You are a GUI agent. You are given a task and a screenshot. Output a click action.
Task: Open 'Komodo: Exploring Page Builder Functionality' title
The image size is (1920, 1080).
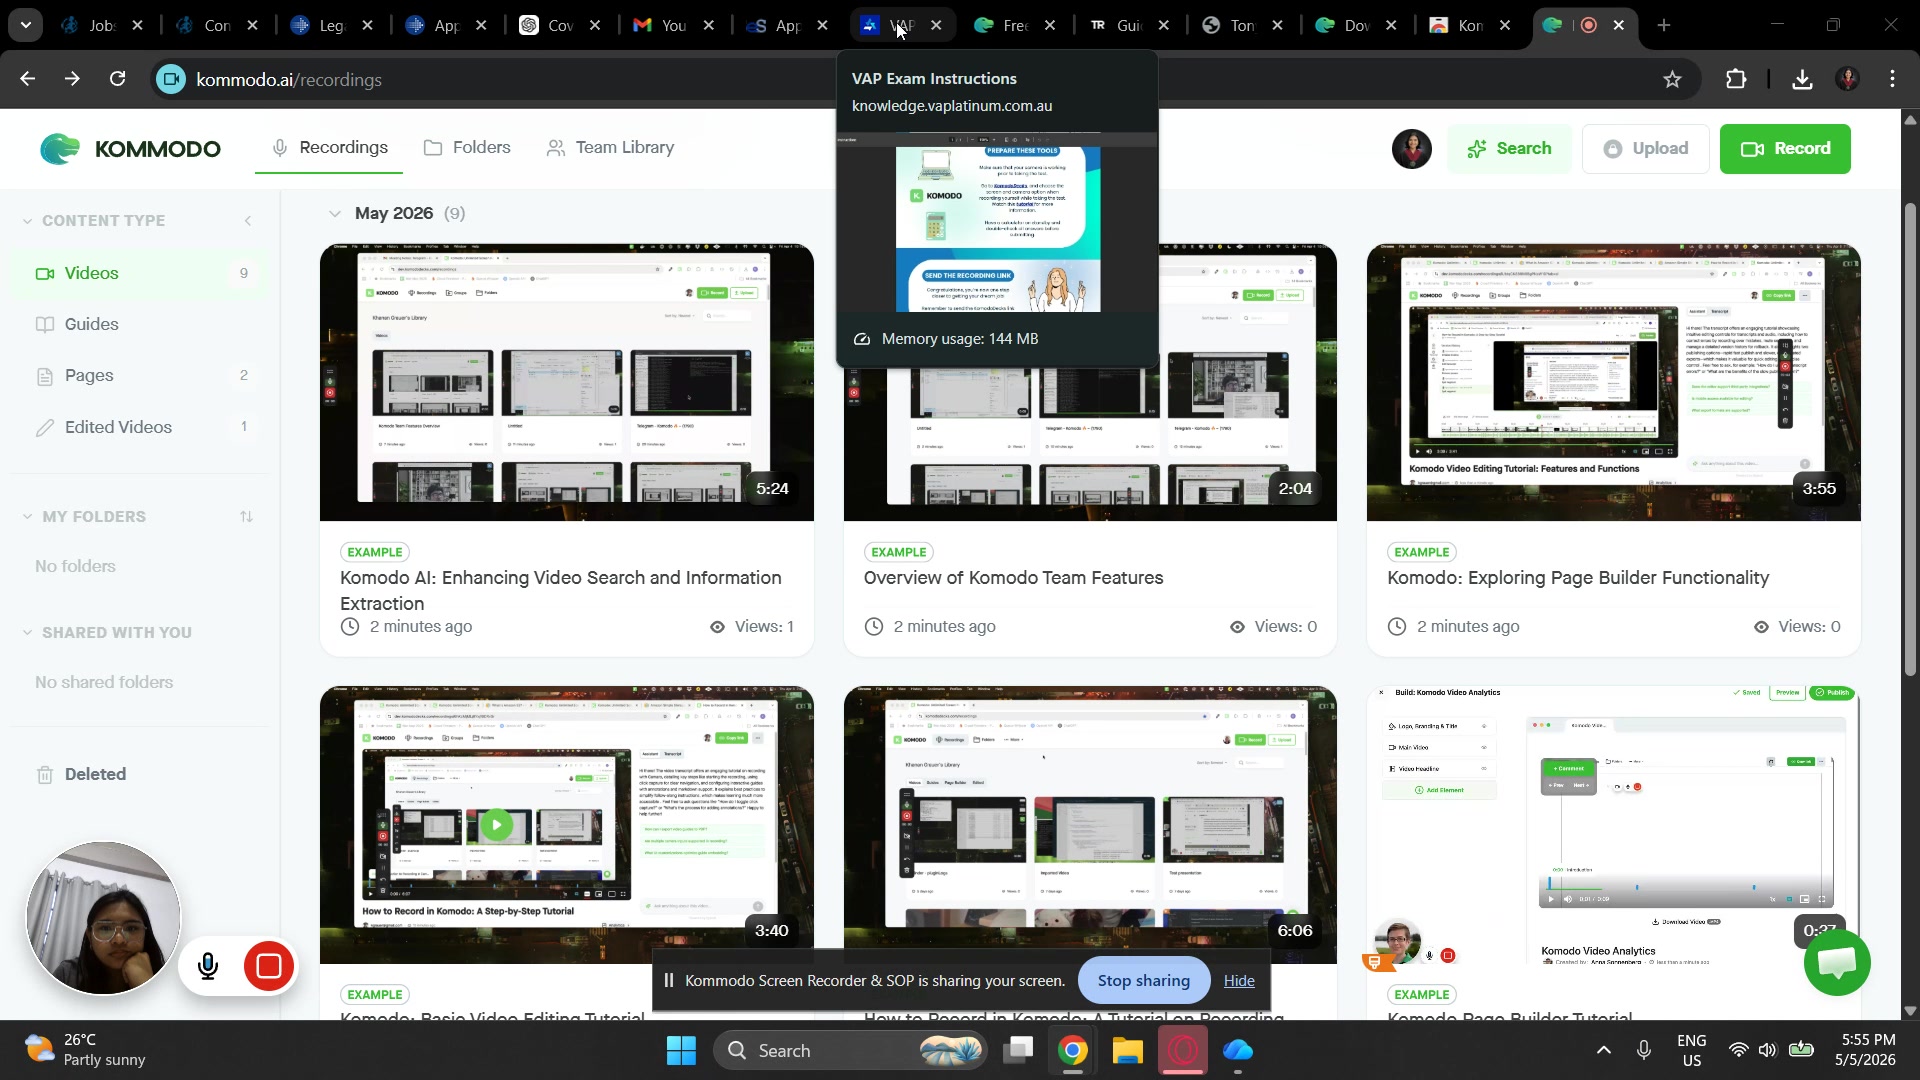(x=1578, y=578)
